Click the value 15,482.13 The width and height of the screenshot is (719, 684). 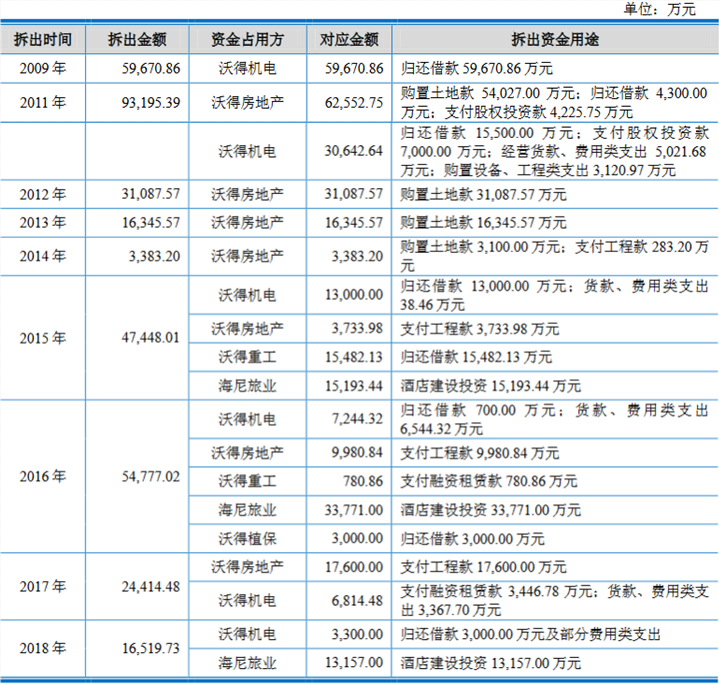click(x=354, y=357)
